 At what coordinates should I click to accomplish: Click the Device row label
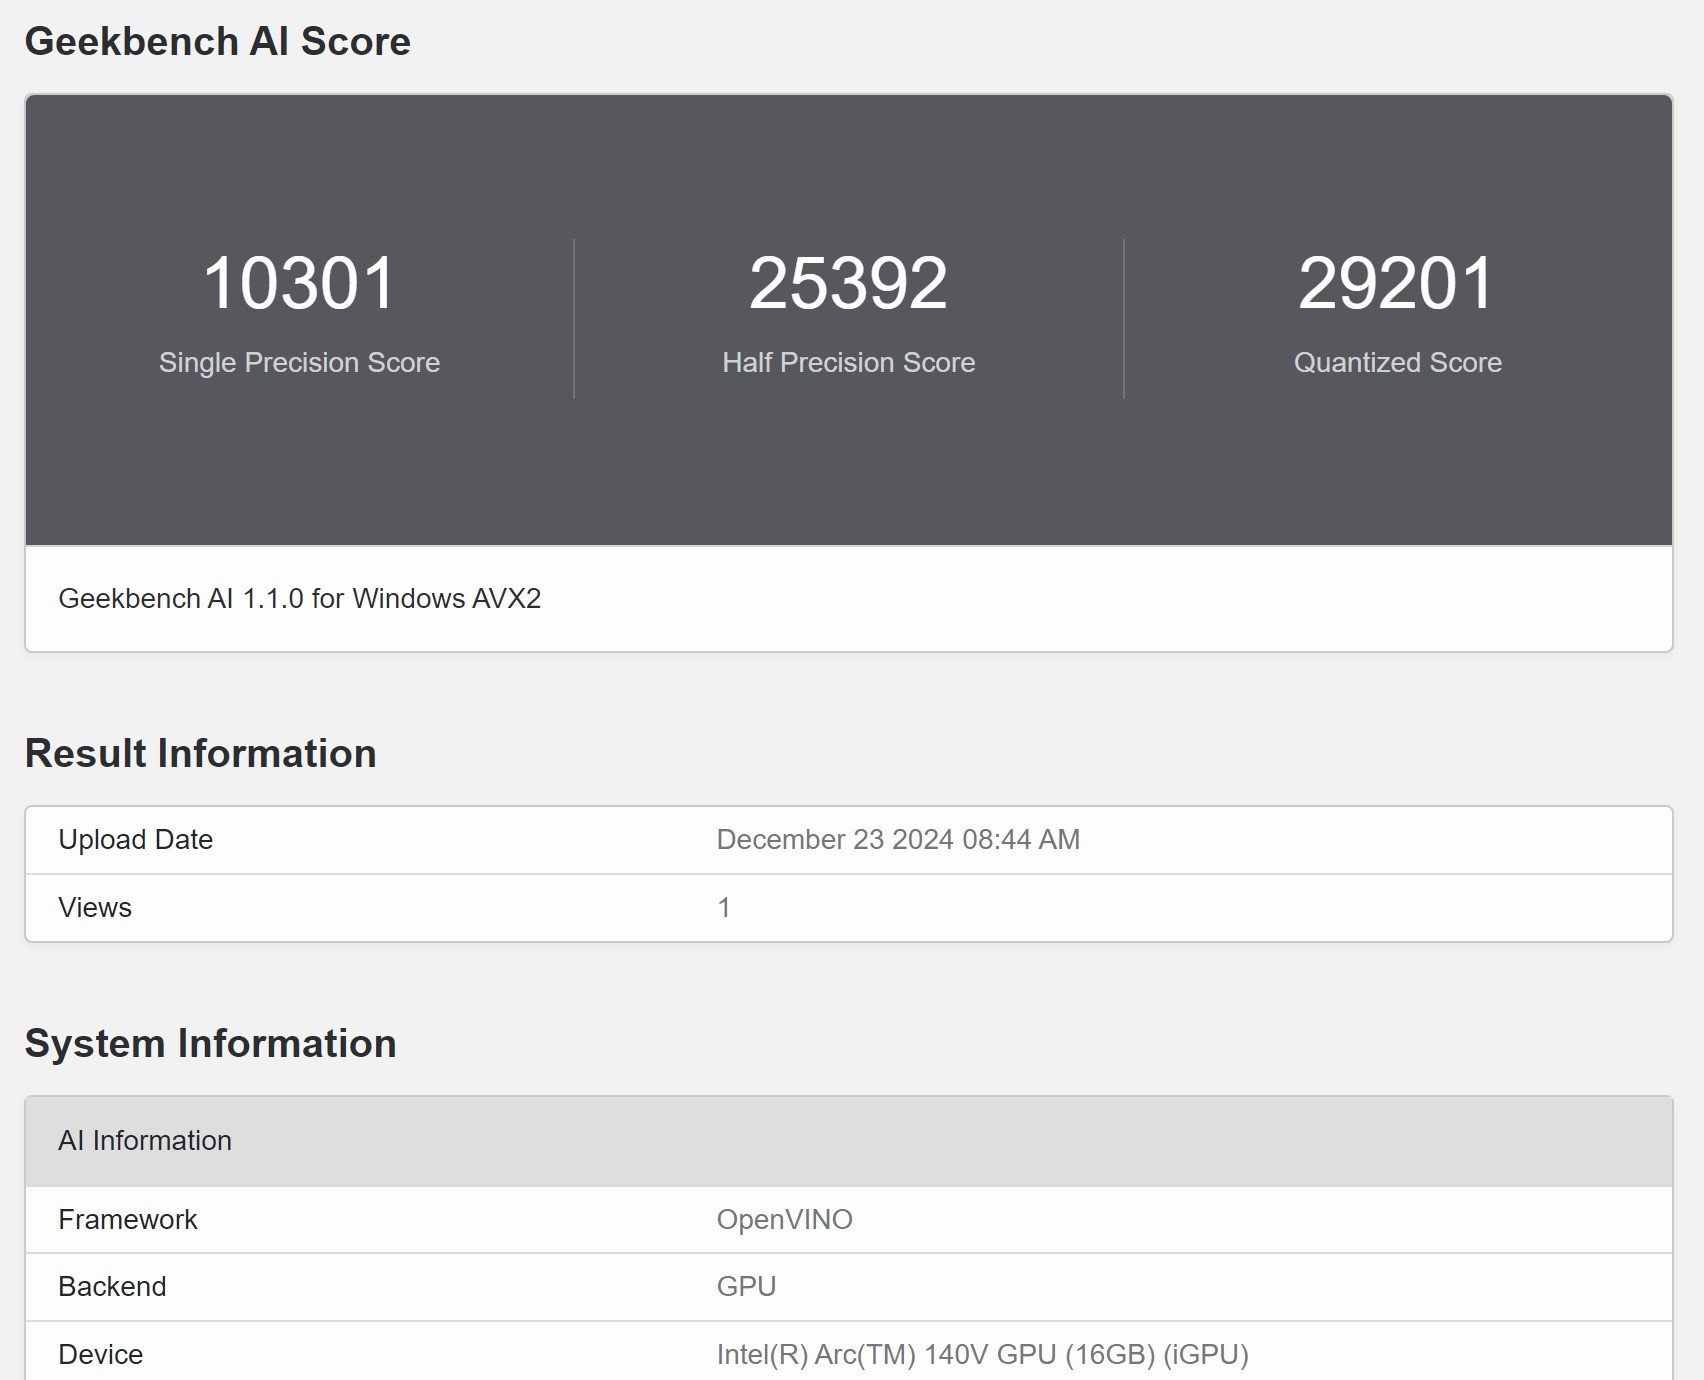point(101,1354)
